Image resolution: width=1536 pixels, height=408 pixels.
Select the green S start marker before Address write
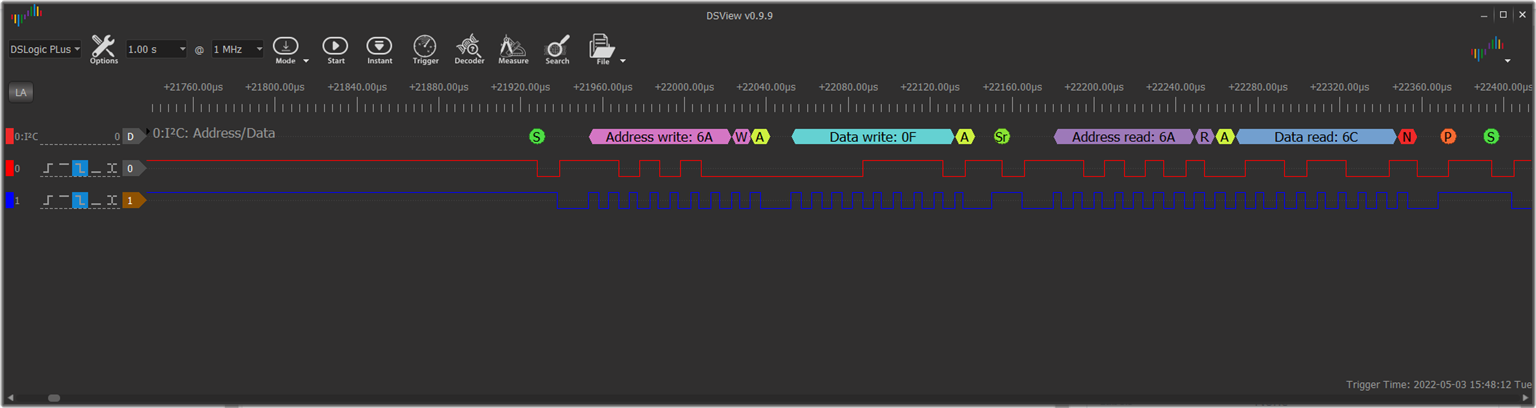(x=537, y=136)
